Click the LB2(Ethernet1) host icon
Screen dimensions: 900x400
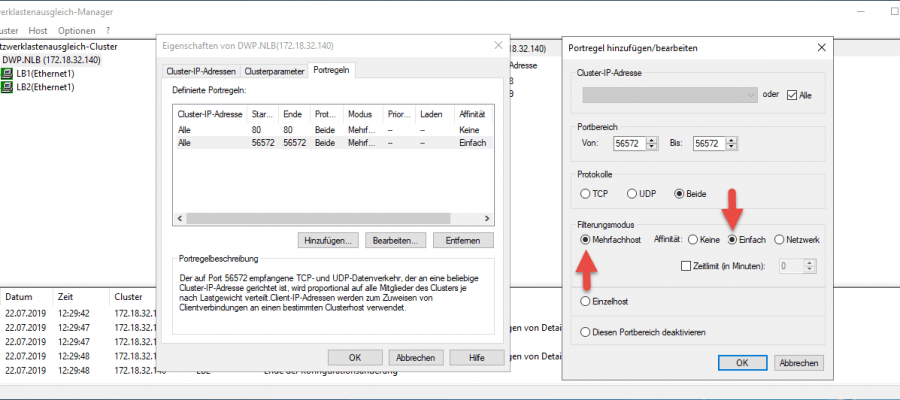pyautogui.click(x=8, y=87)
